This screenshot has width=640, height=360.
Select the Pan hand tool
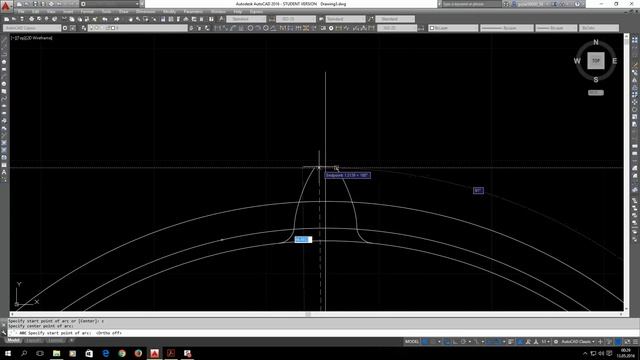pyautogui.click(x=131, y=19)
